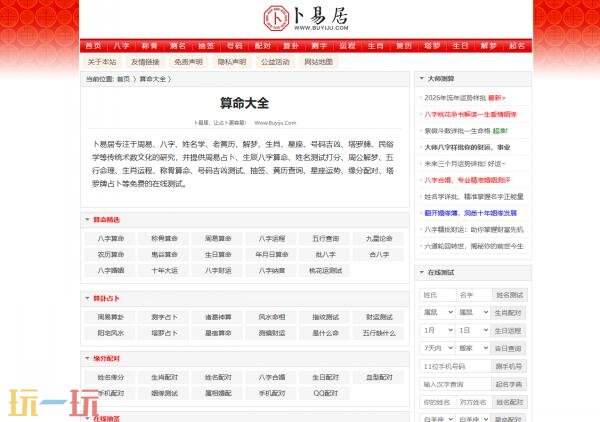The width and height of the screenshot is (600, 422).
Task: Open the left 属鼠 zodiac dropdown
Action: 438,313
